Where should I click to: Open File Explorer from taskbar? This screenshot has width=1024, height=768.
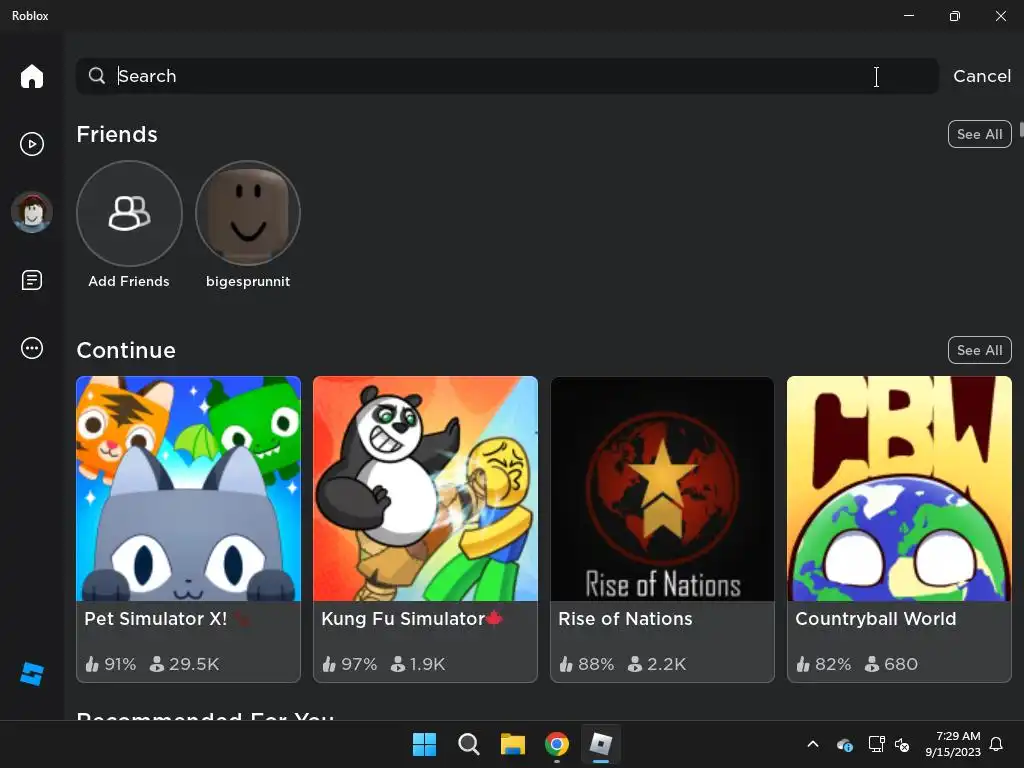tap(513, 744)
